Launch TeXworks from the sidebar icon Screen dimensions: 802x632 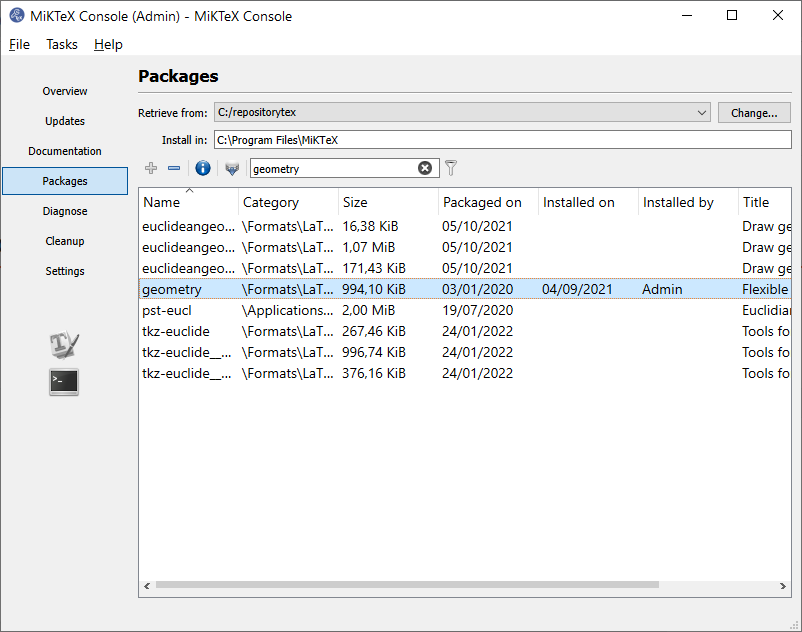pyautogui.click(x=64, y=345)
